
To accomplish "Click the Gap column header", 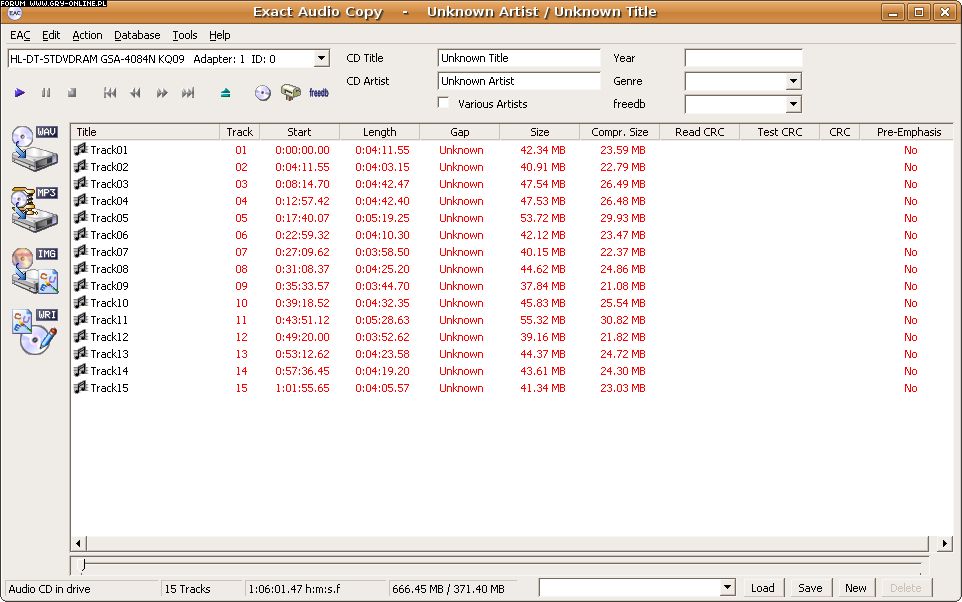I will 460,132.
